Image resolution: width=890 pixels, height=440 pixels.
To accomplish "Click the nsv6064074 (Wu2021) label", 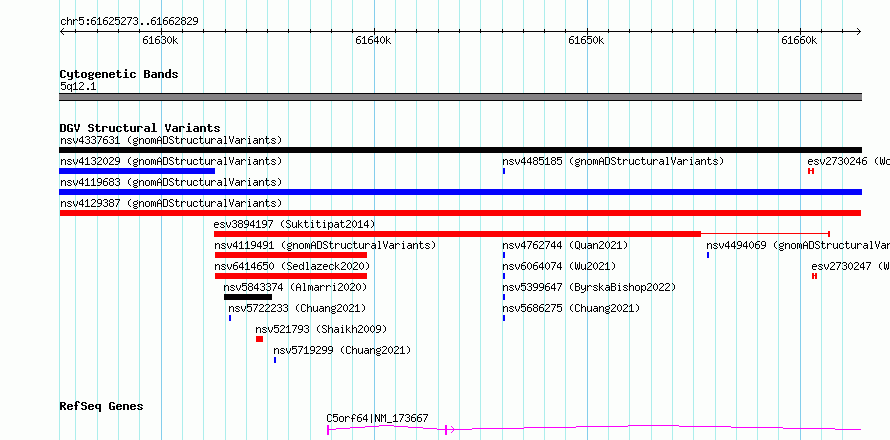I will 559,266.
